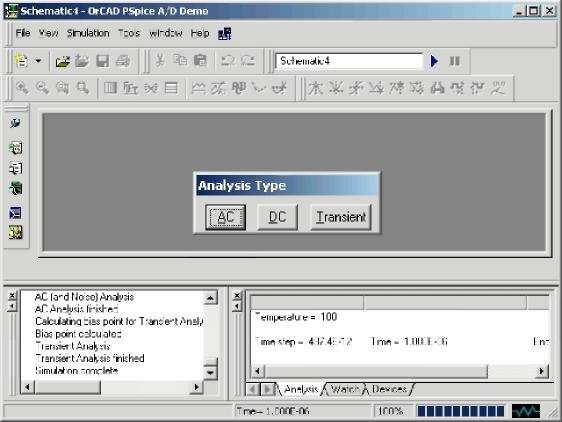
Task: Click the output log horizontal scroll right arrow
Action: 196,387
